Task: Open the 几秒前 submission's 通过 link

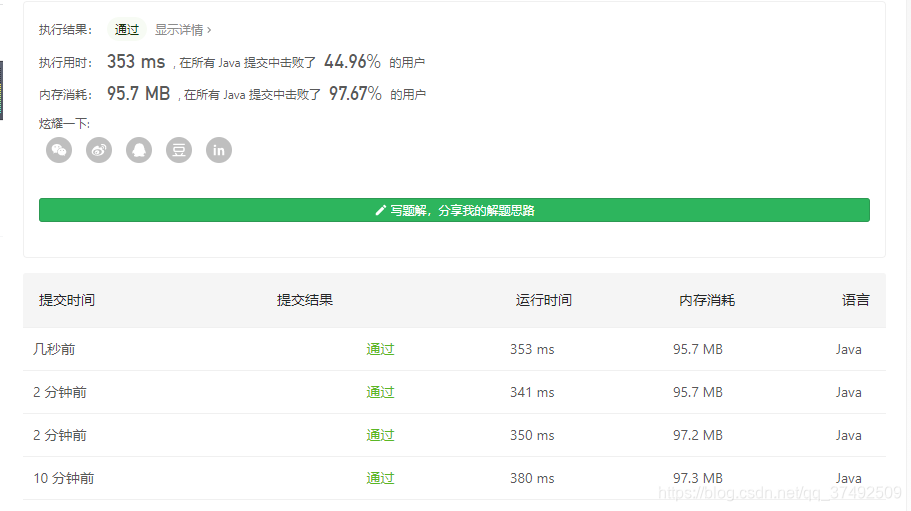Action: (381, 349)
